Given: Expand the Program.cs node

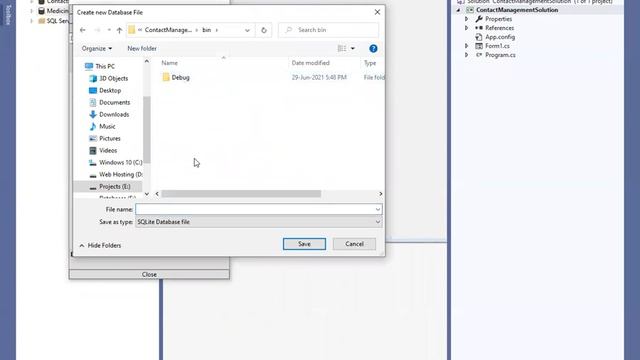Looking at the screenshot, I should (467, 55).
